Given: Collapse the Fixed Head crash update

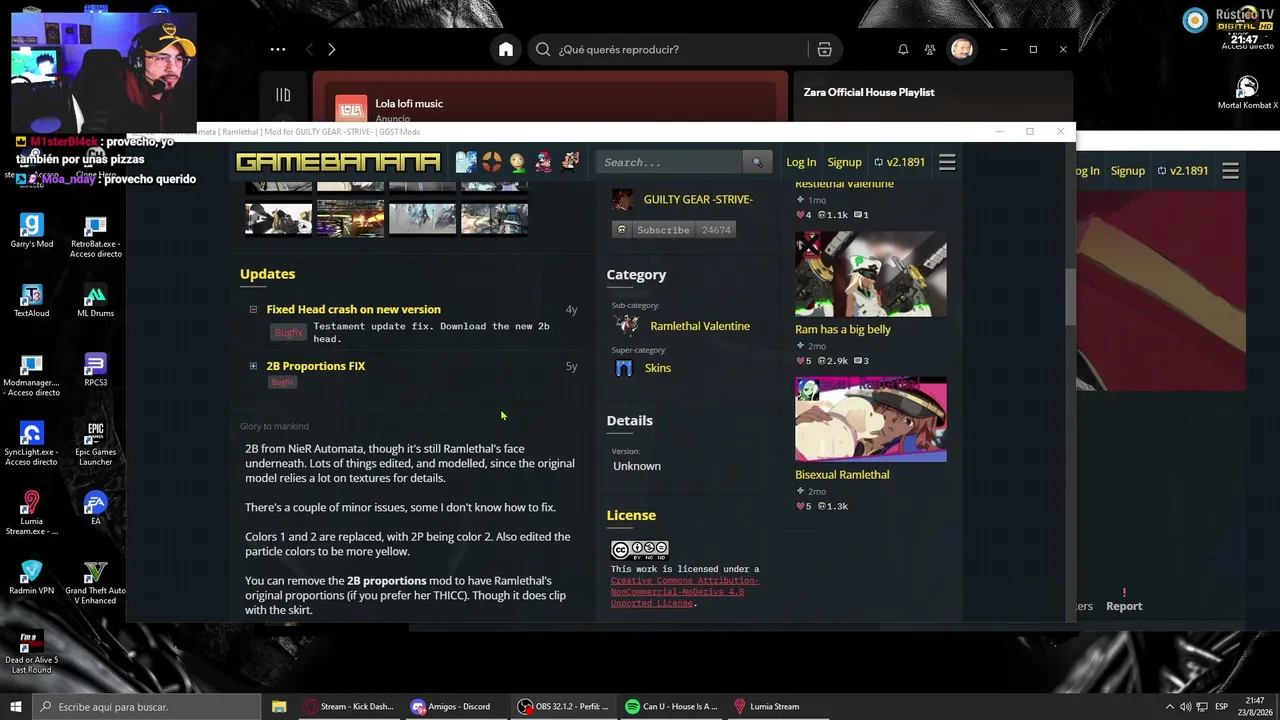Looking at the screenshot, I should click(x=253, y=309).
